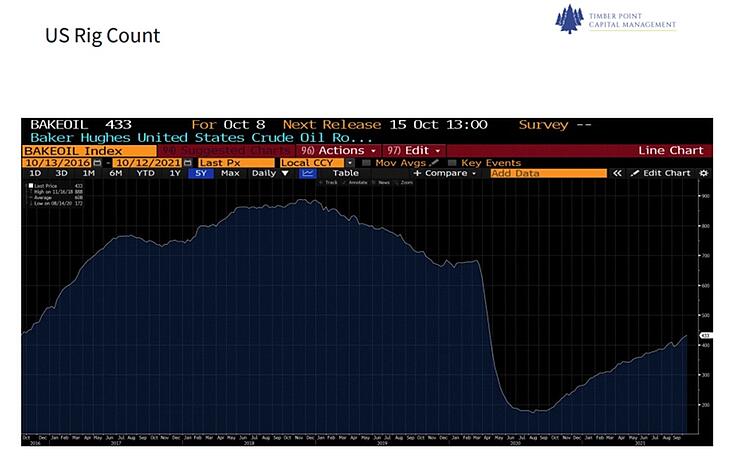Screen dimensions: 737x475
Task: Click the 433 last value axis marker
Action: point(706,335)
